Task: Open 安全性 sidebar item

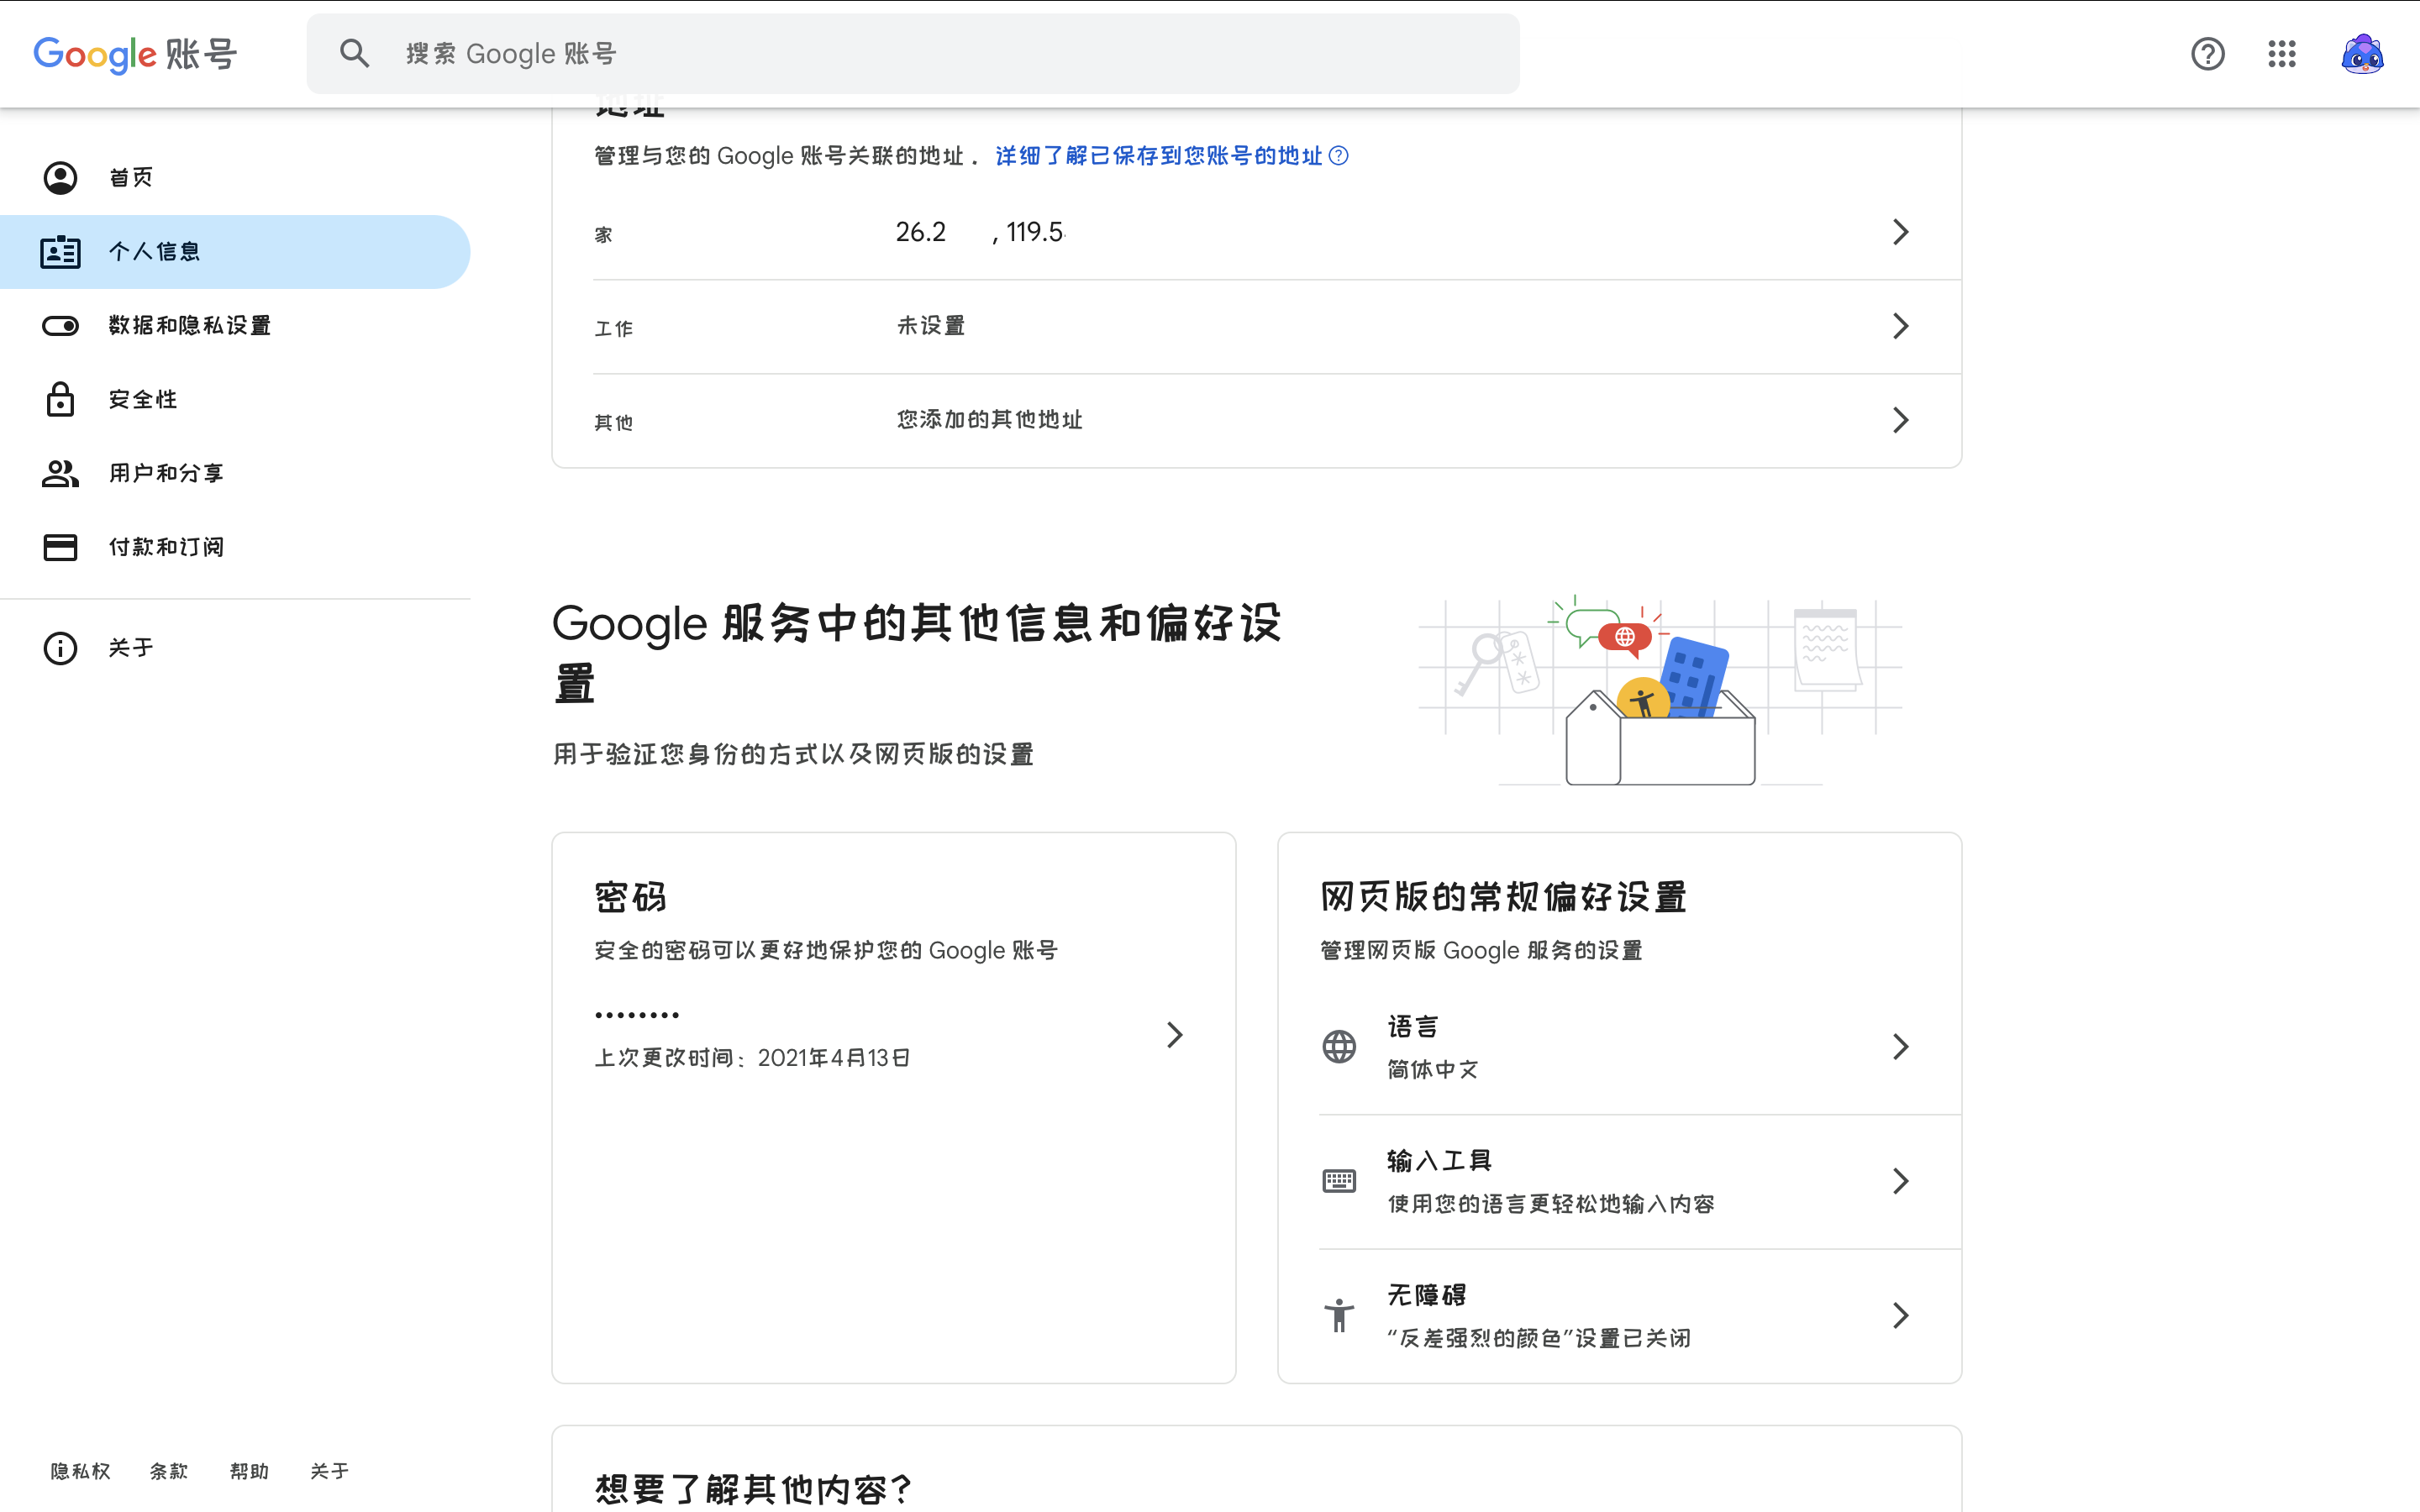Action: (x=235, y=399)
